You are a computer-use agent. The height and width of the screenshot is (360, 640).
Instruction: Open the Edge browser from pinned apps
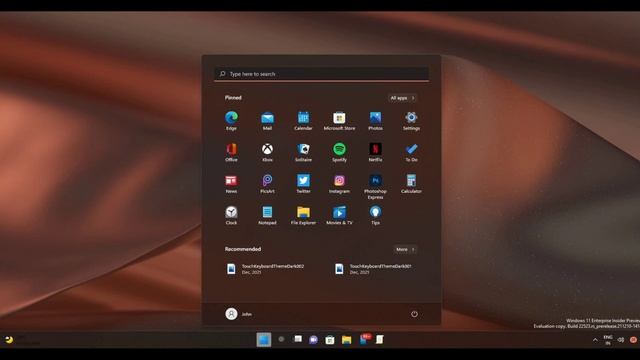(231, 121)
